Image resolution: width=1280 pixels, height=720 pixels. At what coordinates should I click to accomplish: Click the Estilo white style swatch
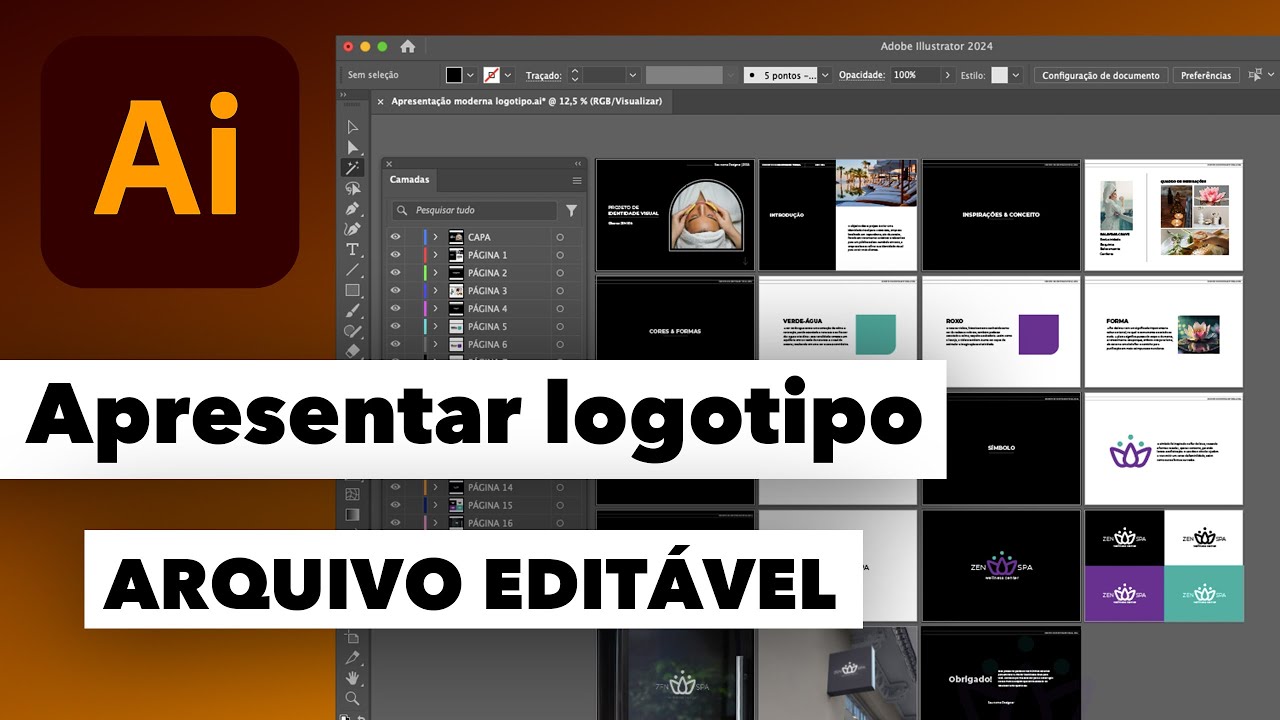999,75
